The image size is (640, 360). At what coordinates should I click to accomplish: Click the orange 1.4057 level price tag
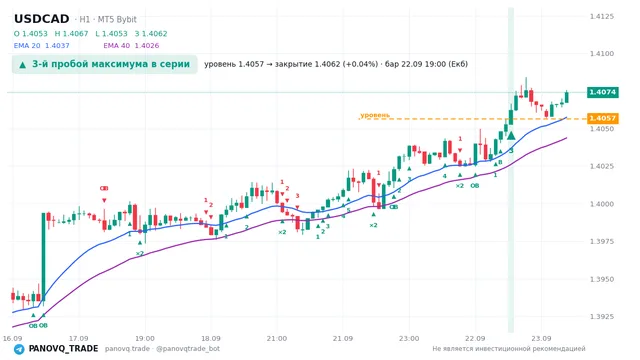tap(603, 118)
